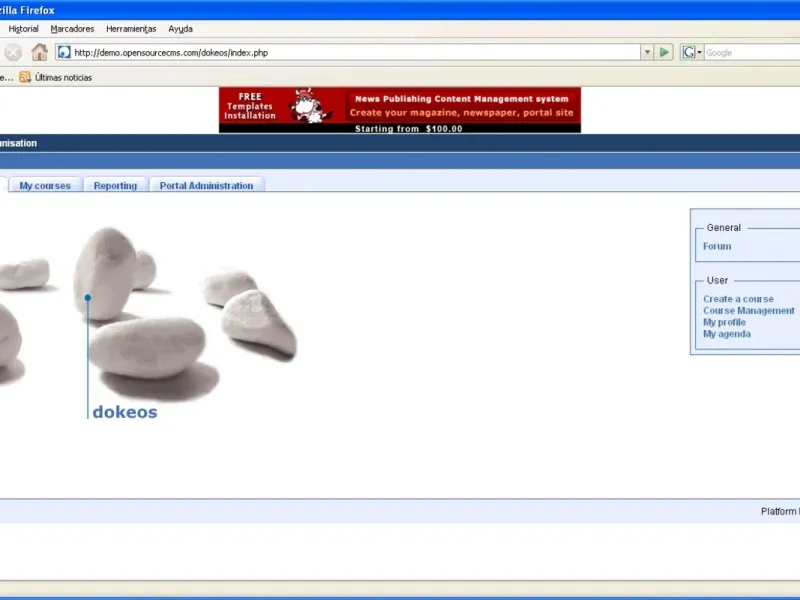Click the page favicon in address bar

[64, 52]
